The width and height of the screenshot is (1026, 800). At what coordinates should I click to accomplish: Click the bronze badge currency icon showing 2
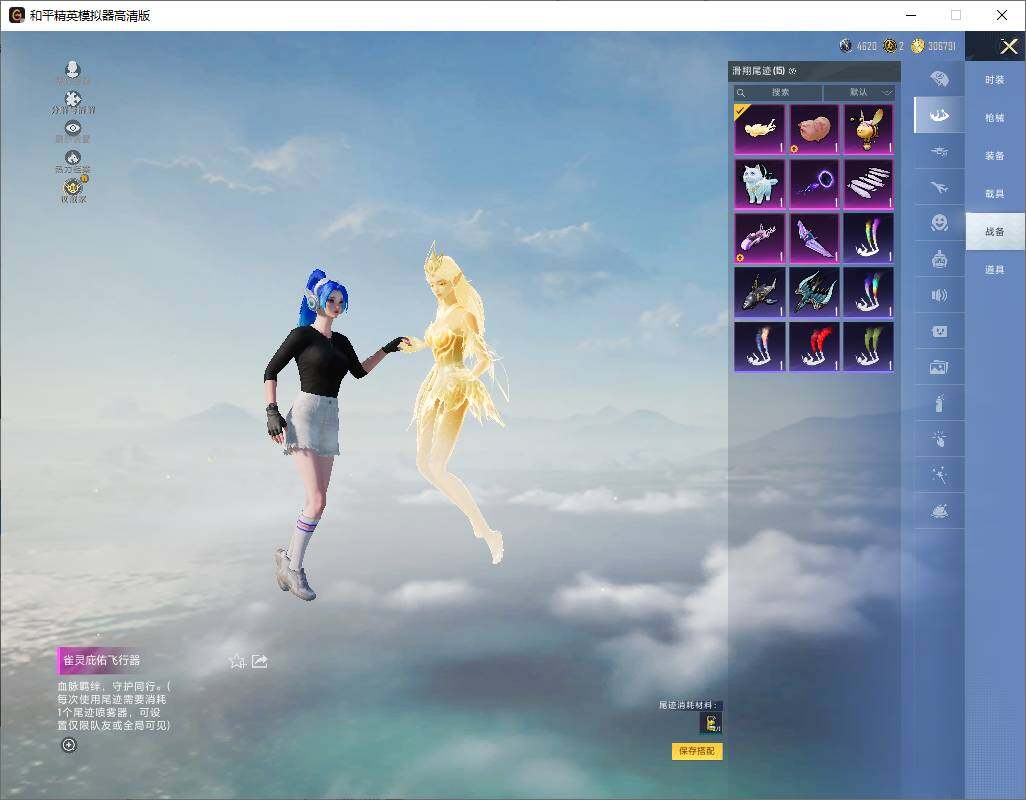point(890,46)
